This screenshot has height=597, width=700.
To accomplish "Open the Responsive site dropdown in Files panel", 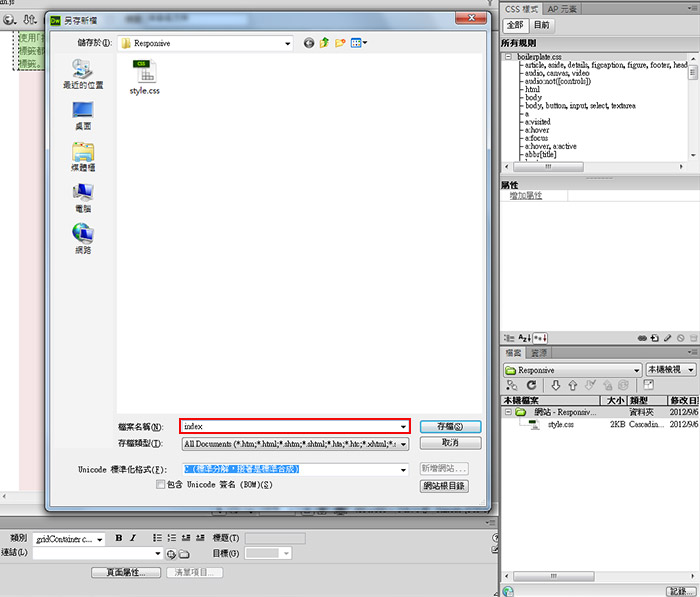I will tap(572, 370).
